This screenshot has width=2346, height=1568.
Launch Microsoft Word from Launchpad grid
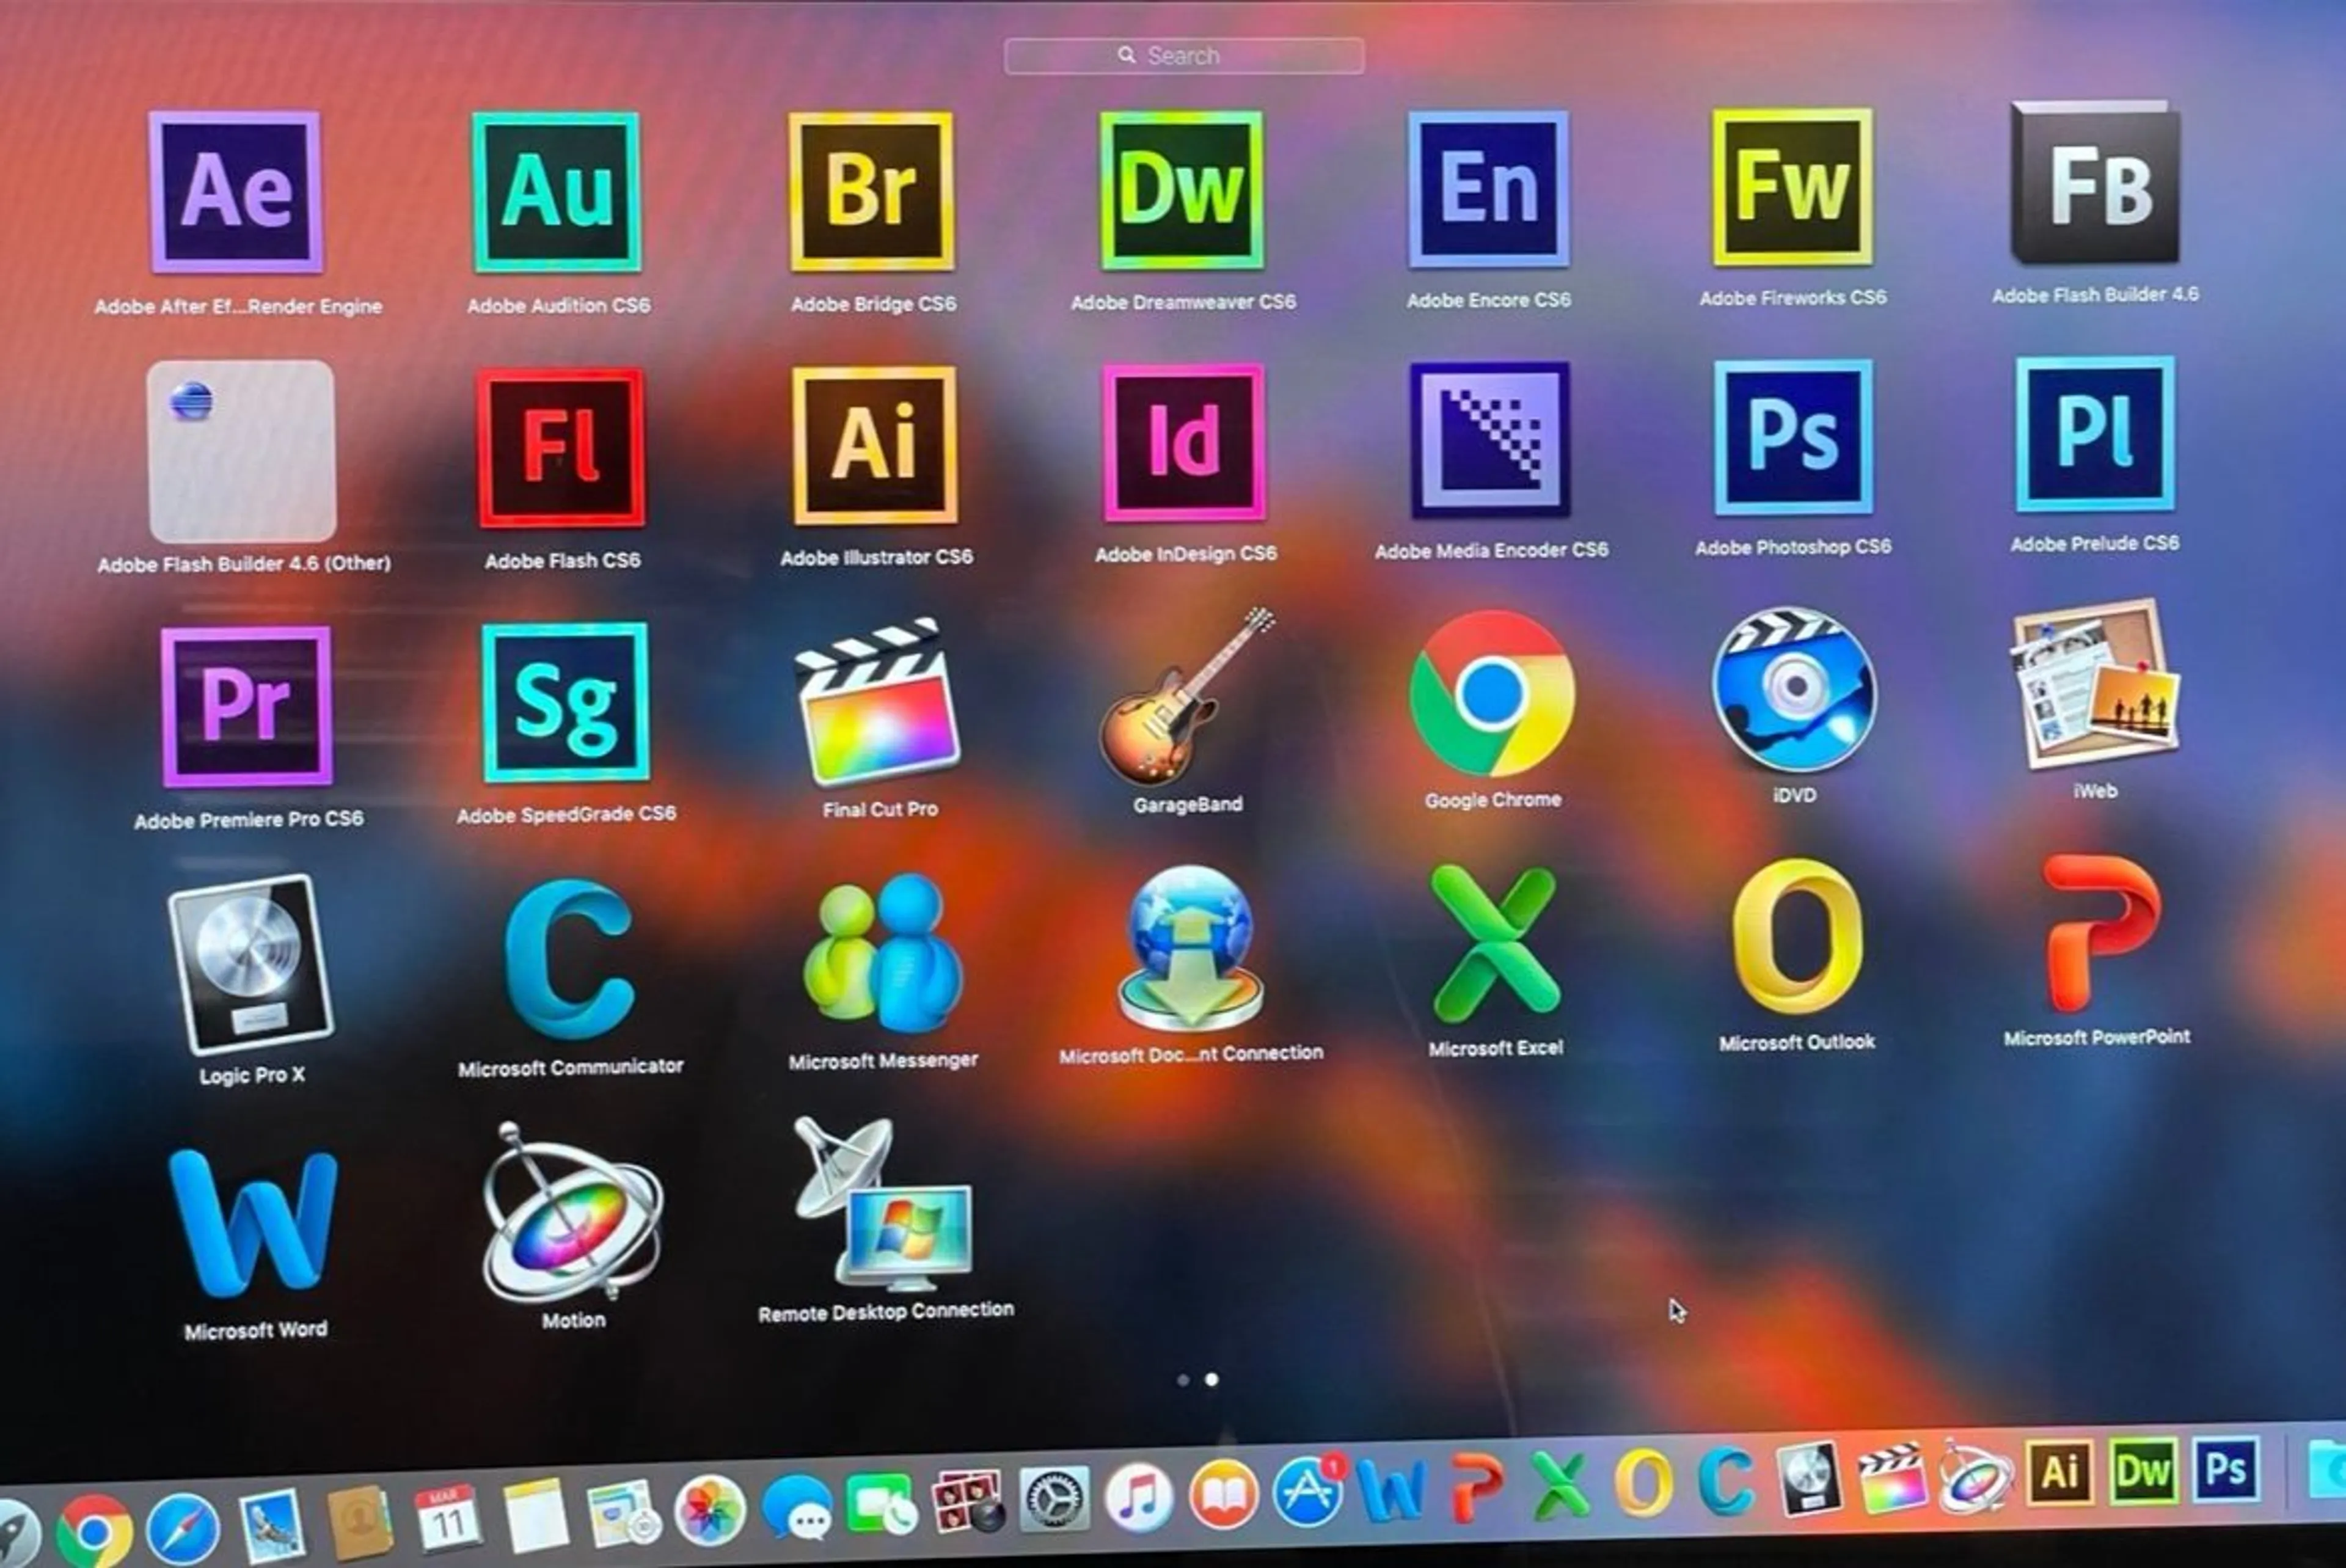[253, 1223]
